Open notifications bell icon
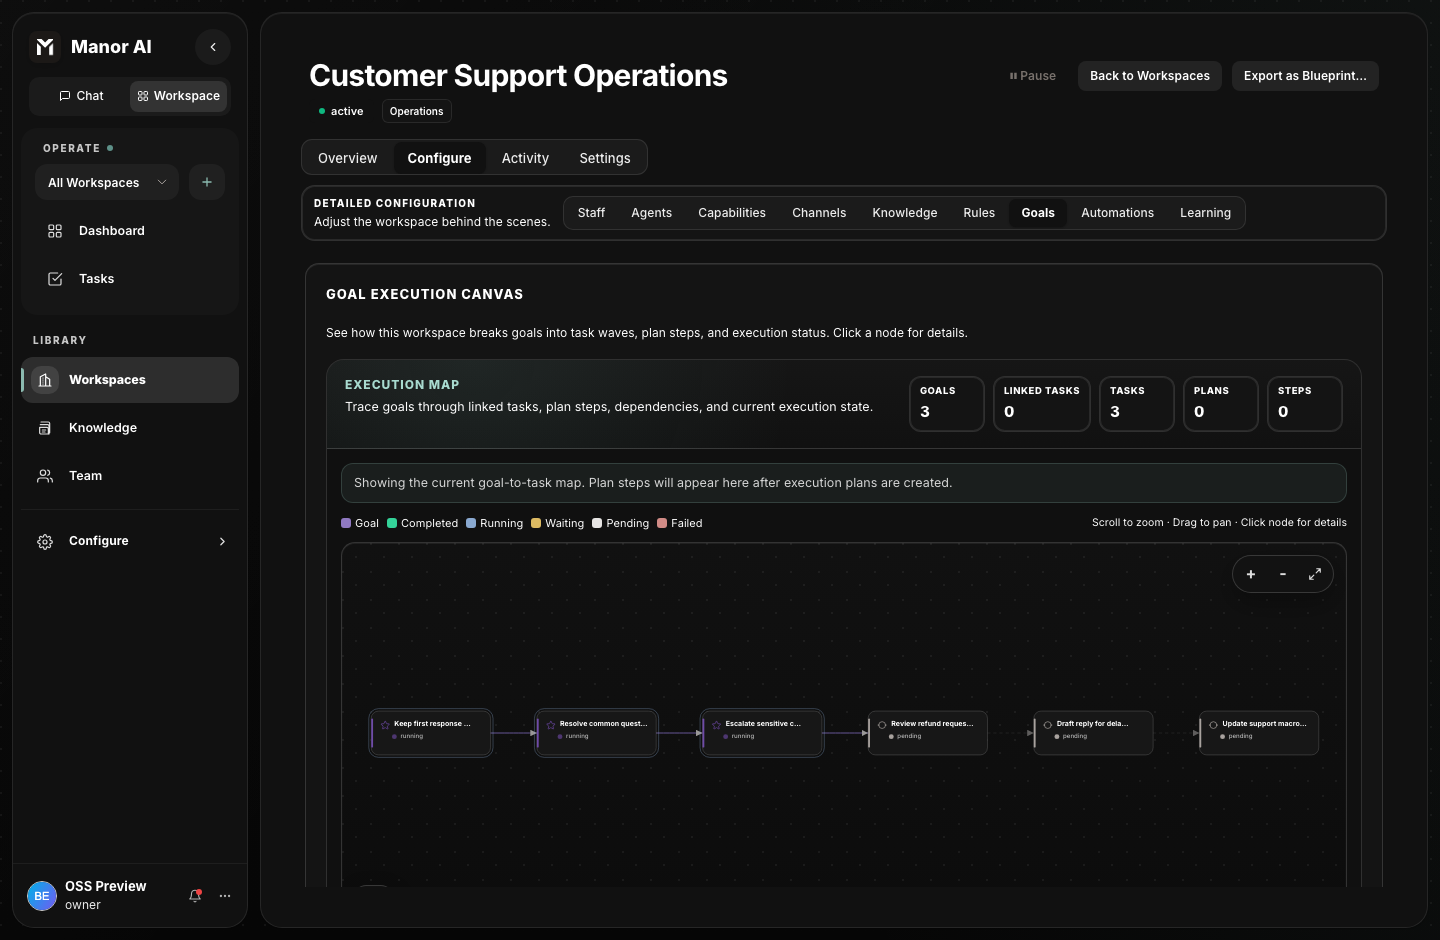The image size is (1440, 940). point(195,896)
